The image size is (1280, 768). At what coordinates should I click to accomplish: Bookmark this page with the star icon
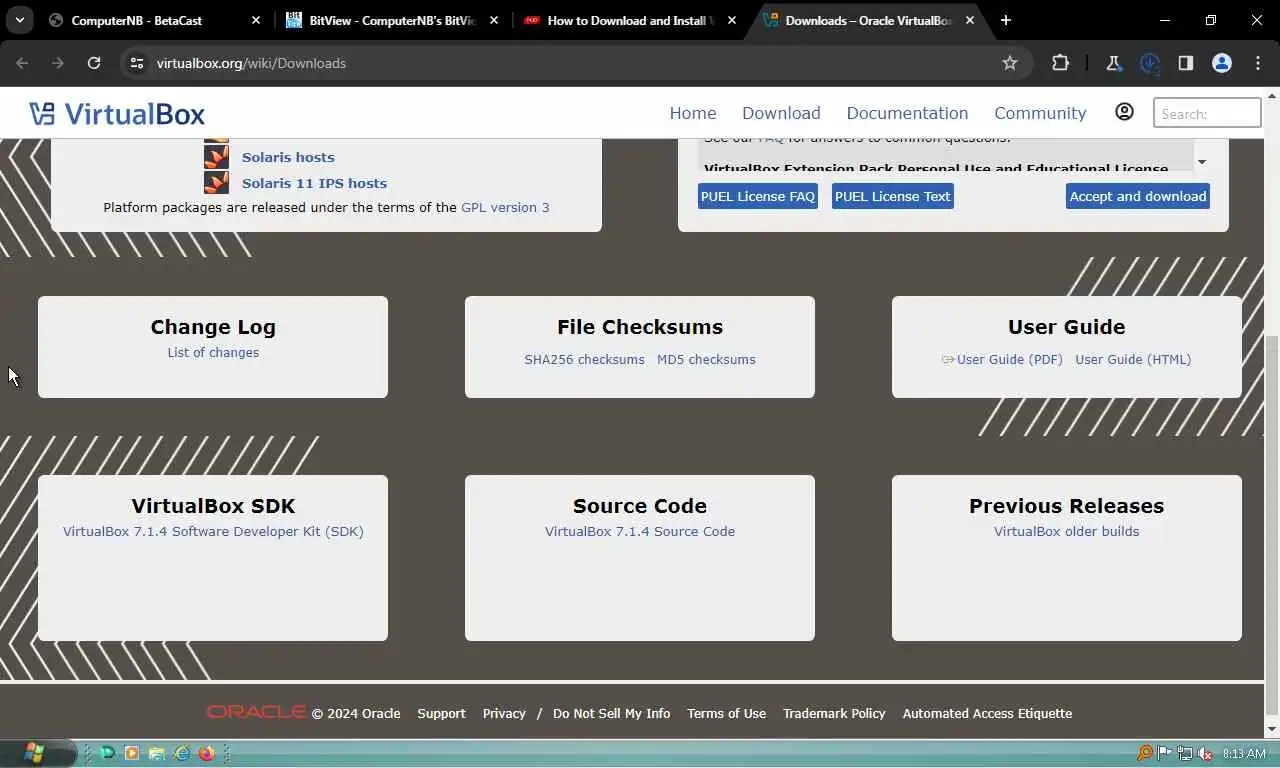(x=1010, y=63)
